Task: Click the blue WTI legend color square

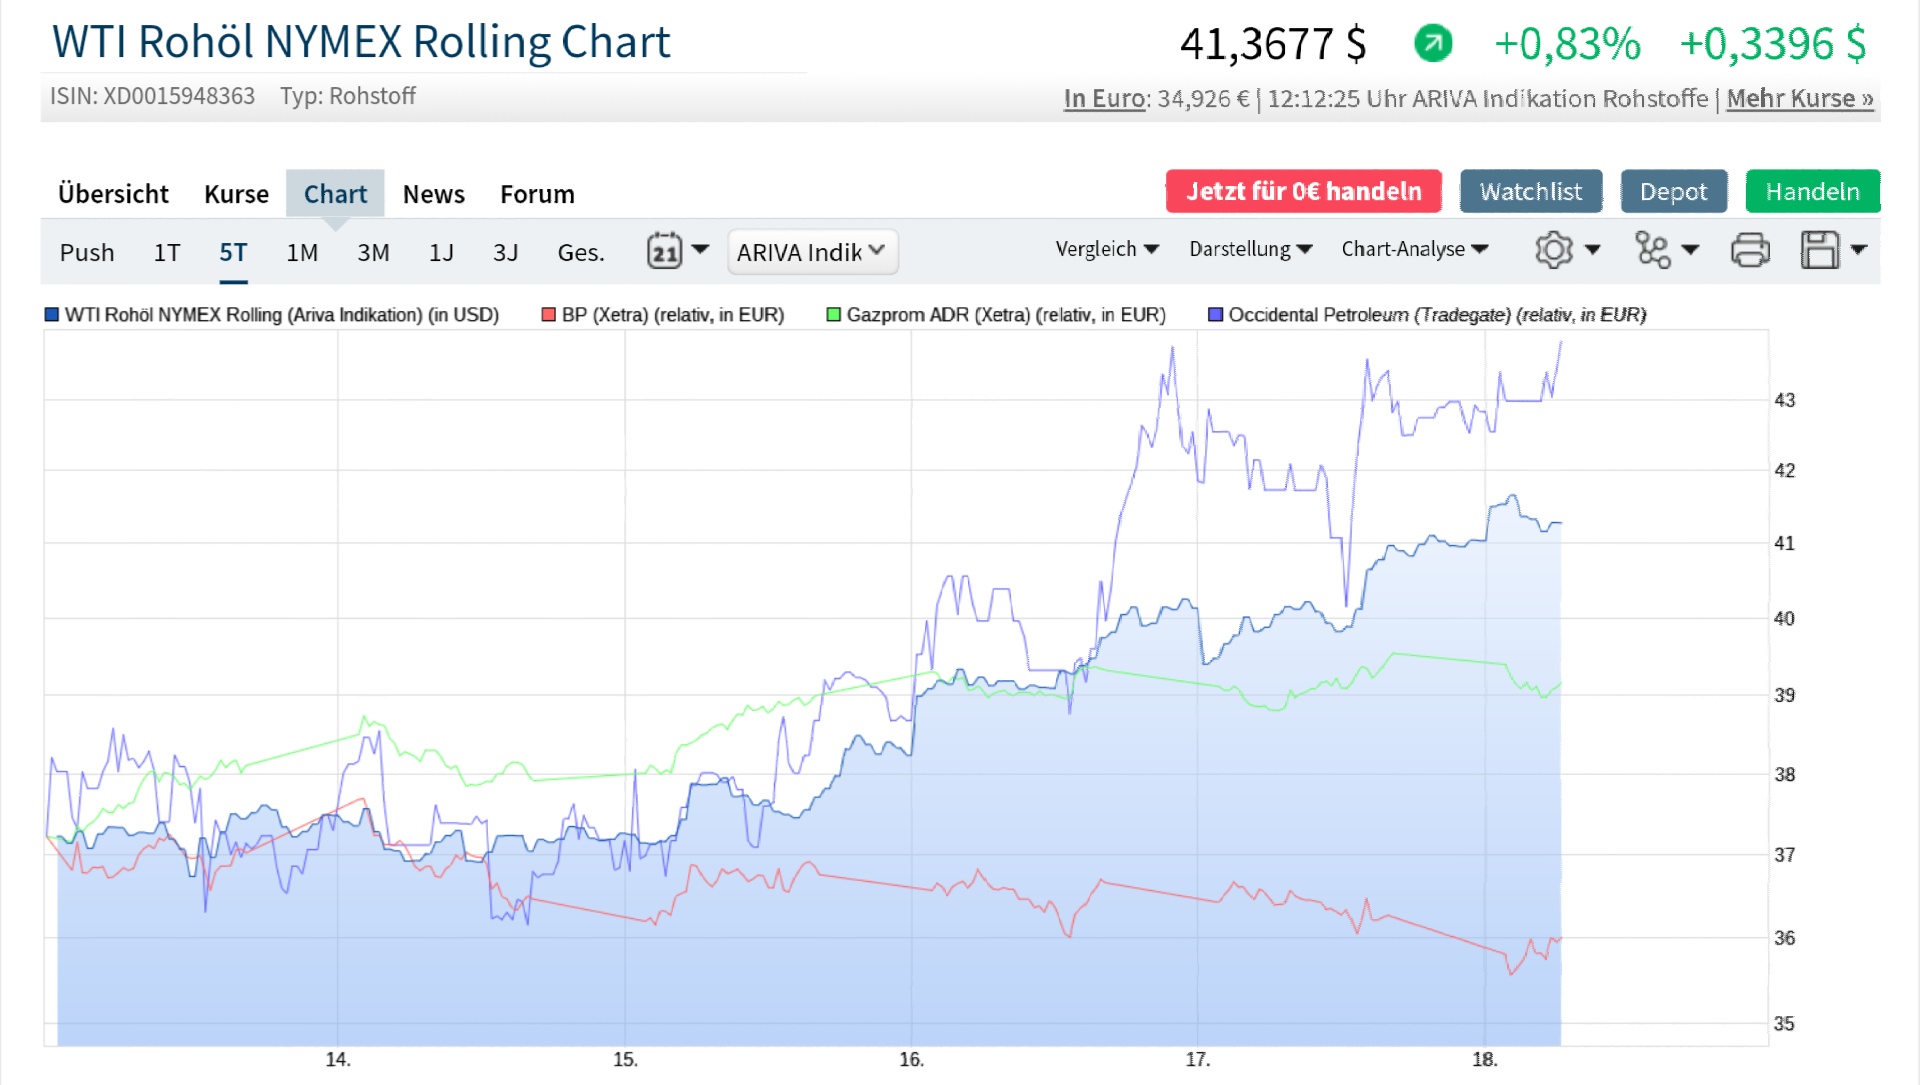Action: click(x=51, y=314)
